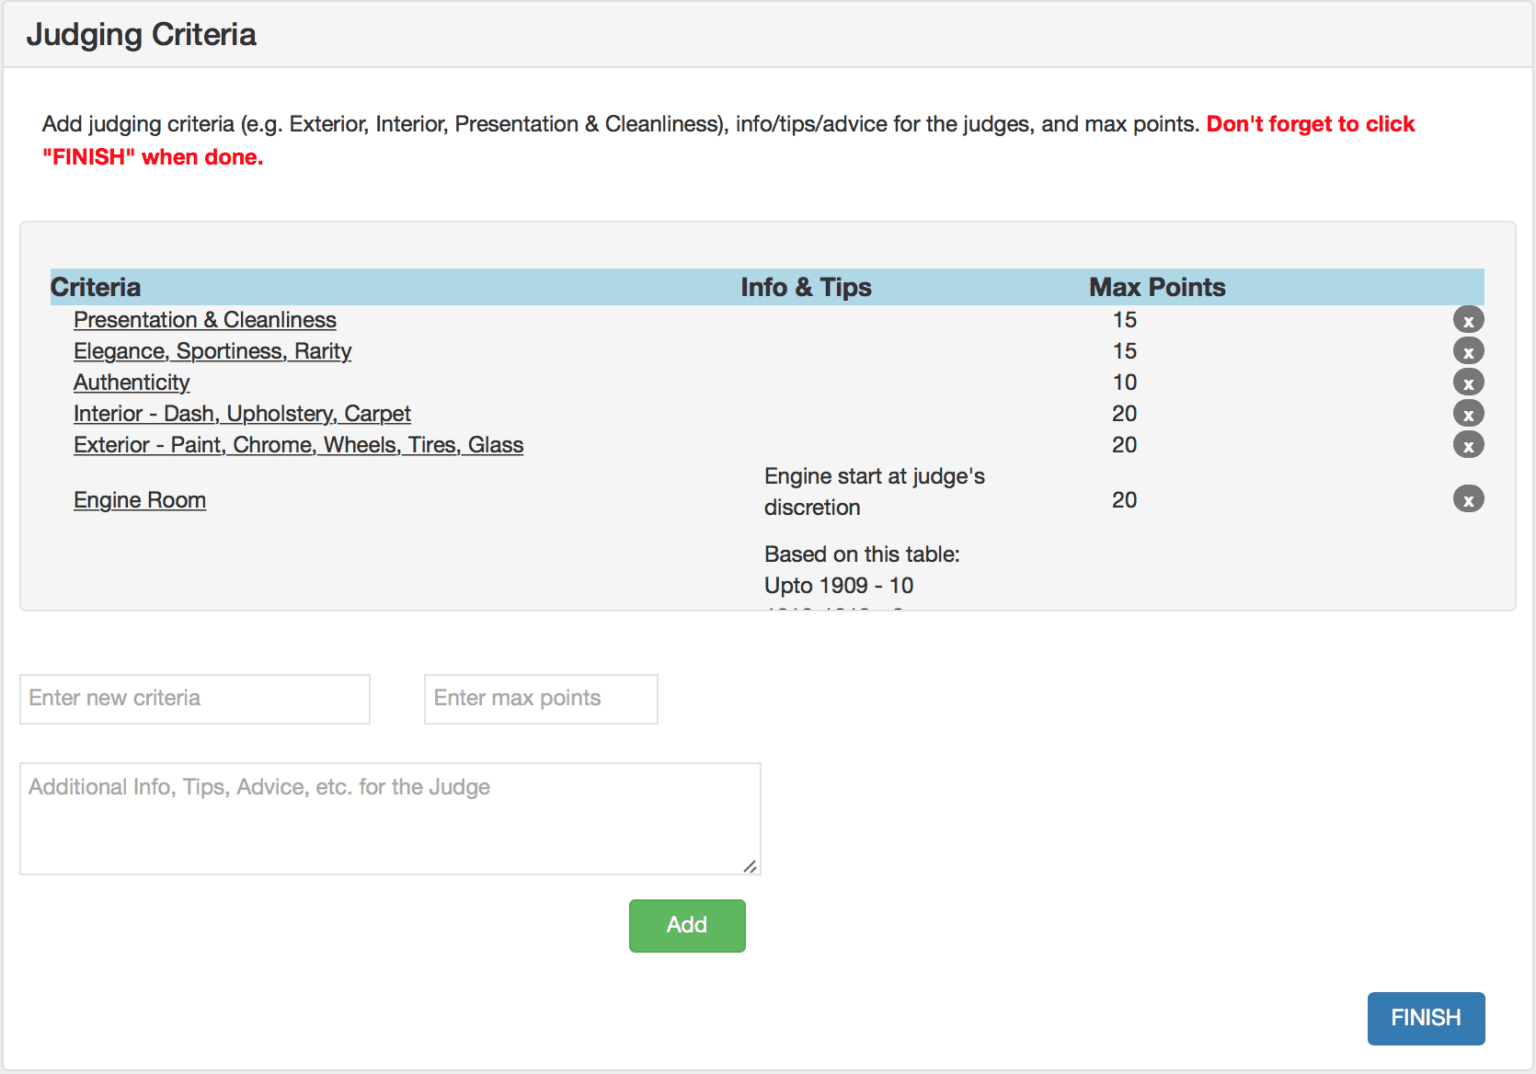
Task: Open the Presentation & Cleanliness criterion link
Action: 204,320
